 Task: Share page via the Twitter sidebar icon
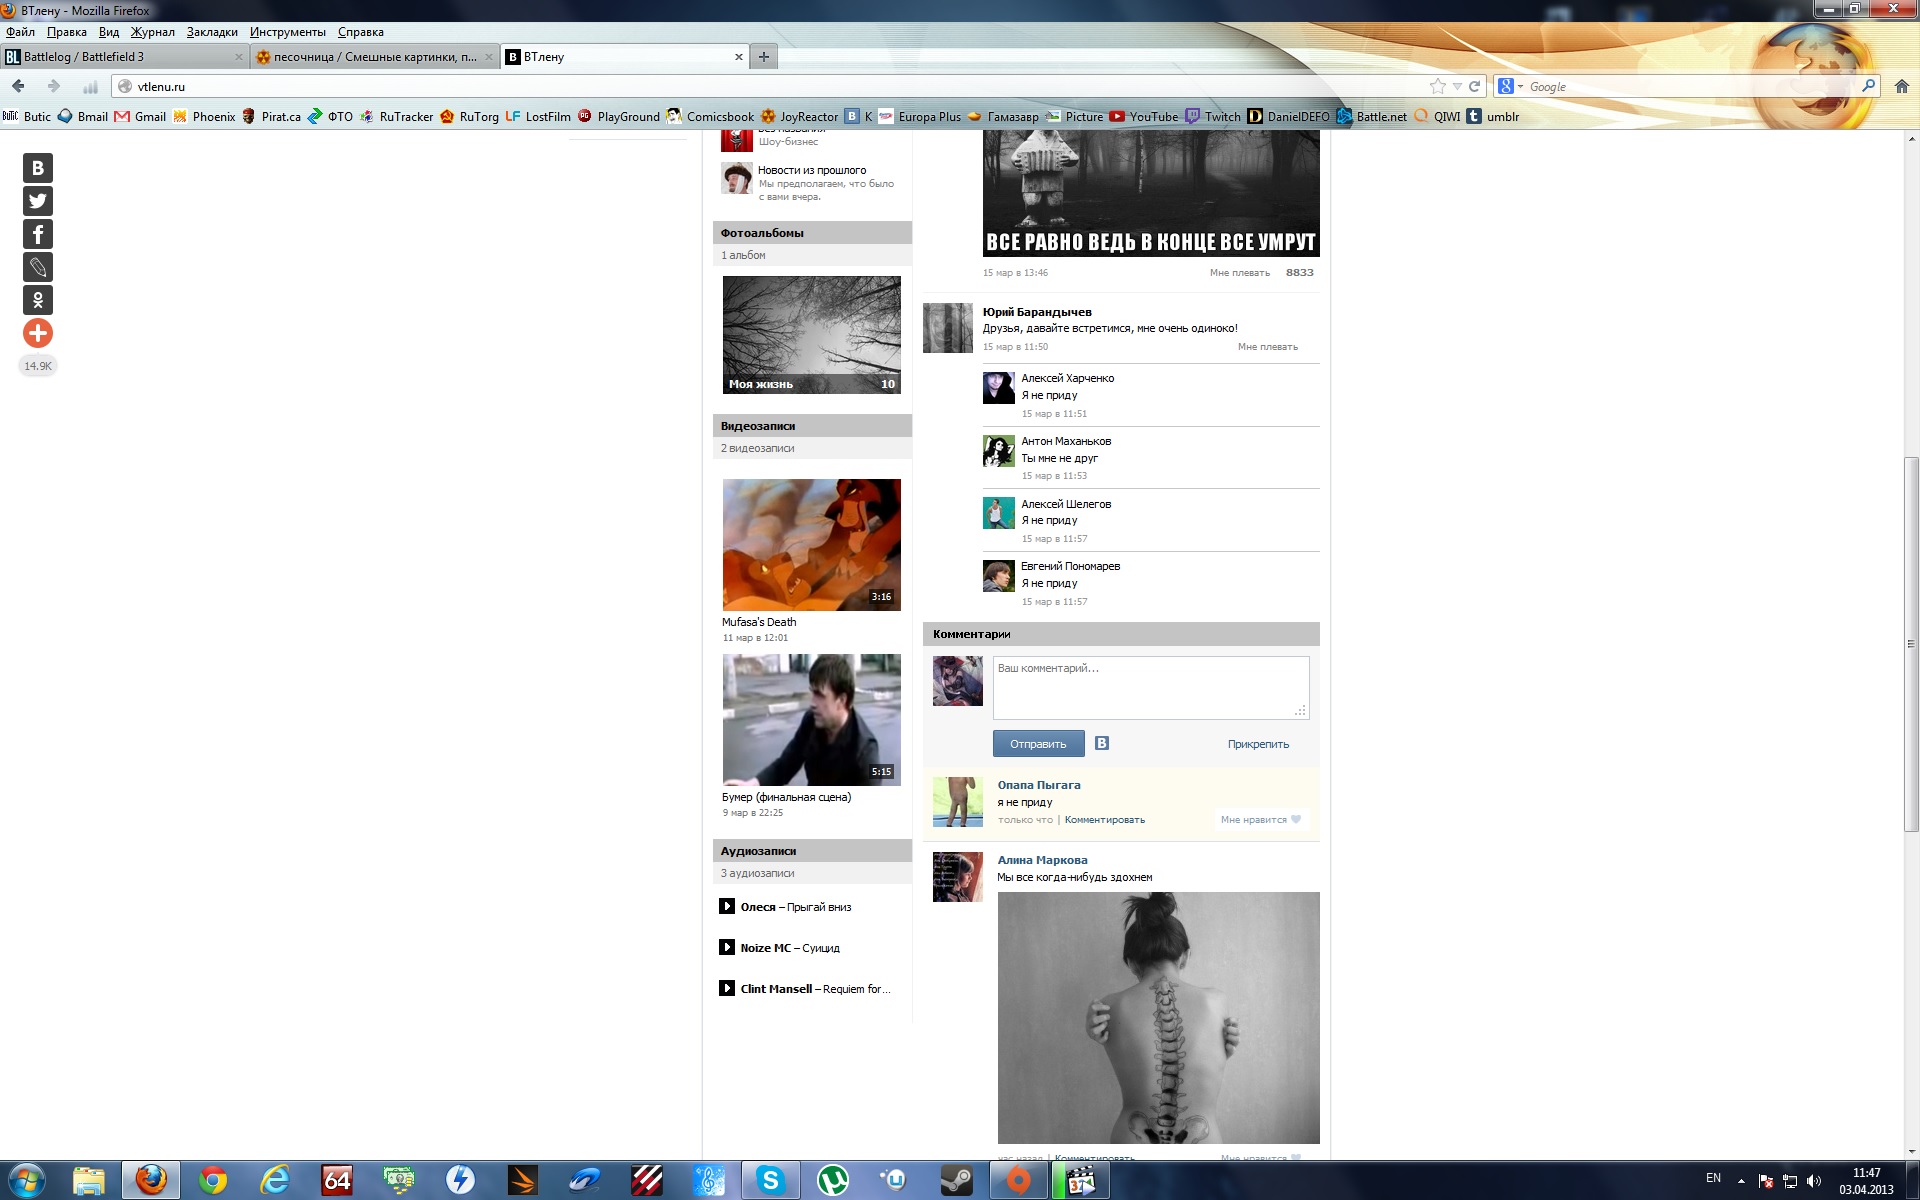click(x=38, y=201)
